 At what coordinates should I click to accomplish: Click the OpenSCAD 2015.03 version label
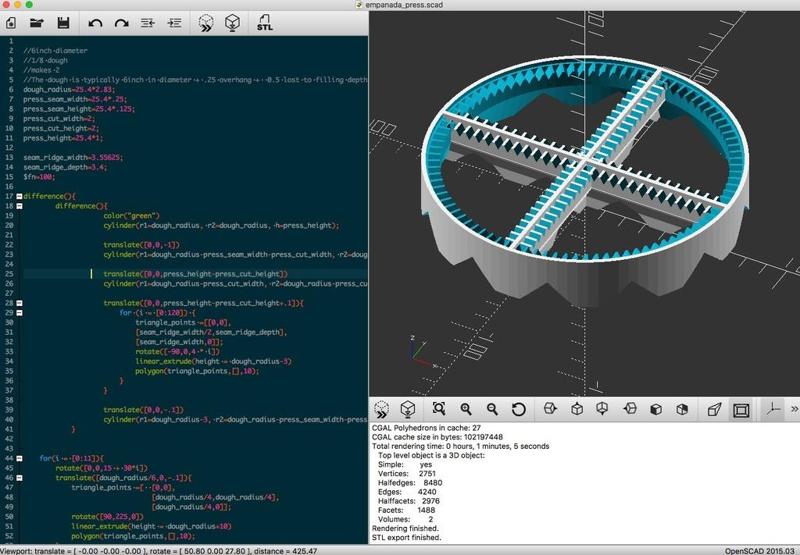click(x=760, y=551)
